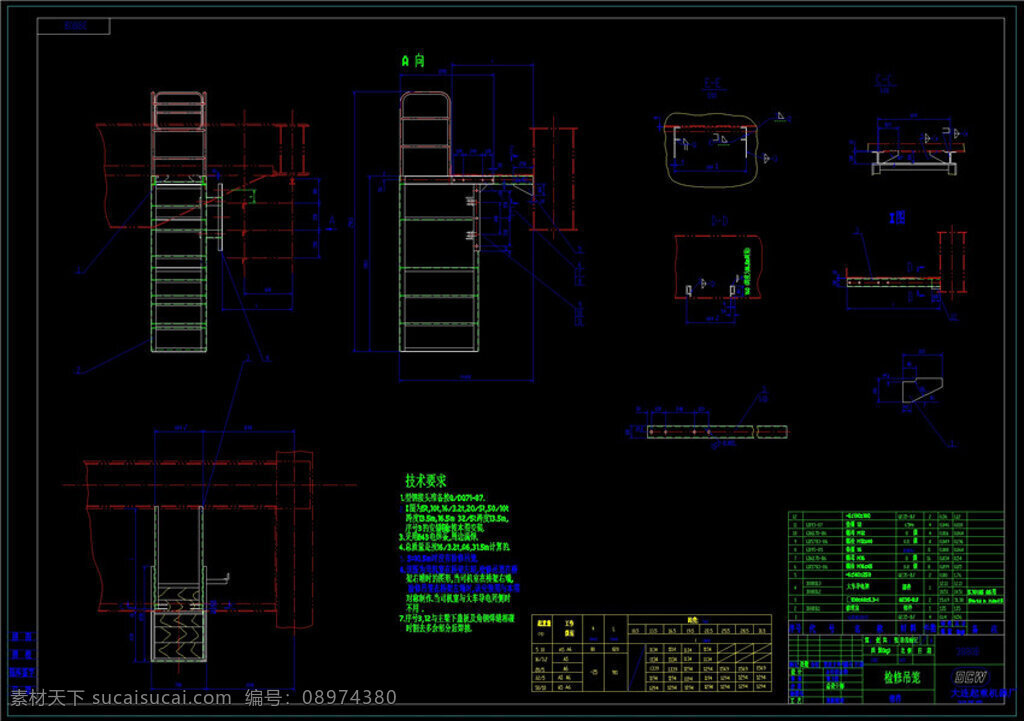Click the 'I图' detail view label

[897, 217]
